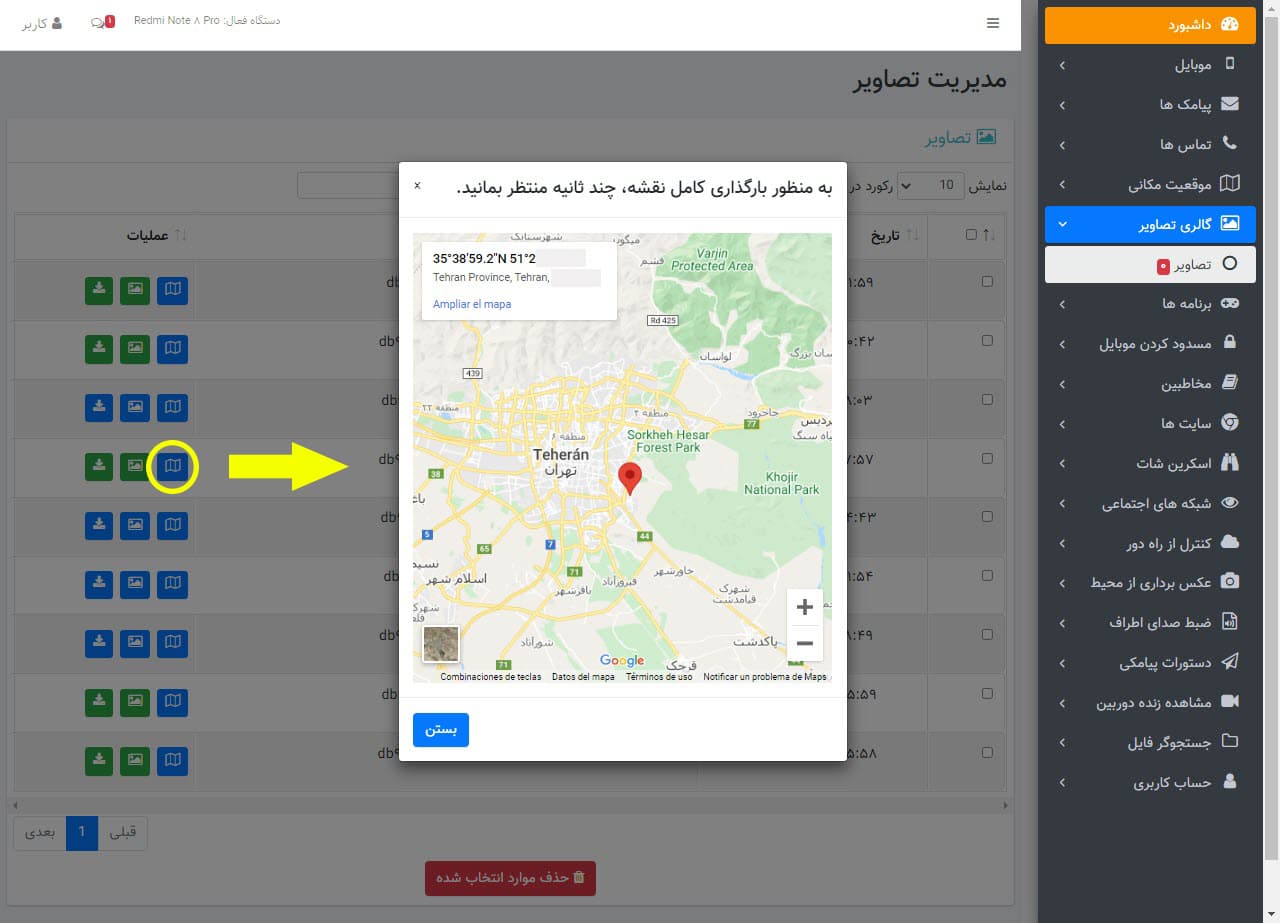Check the checkbox for row timed 1:54

987,576
